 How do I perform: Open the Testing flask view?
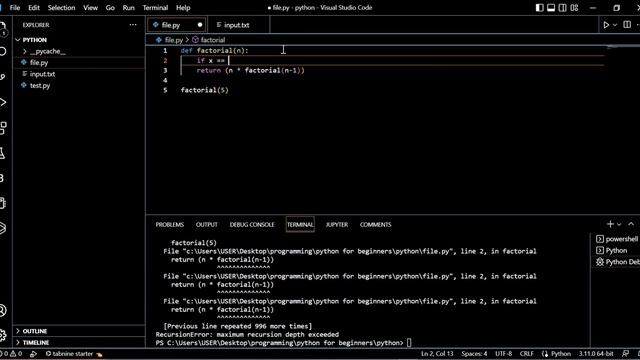pos(3,153)
